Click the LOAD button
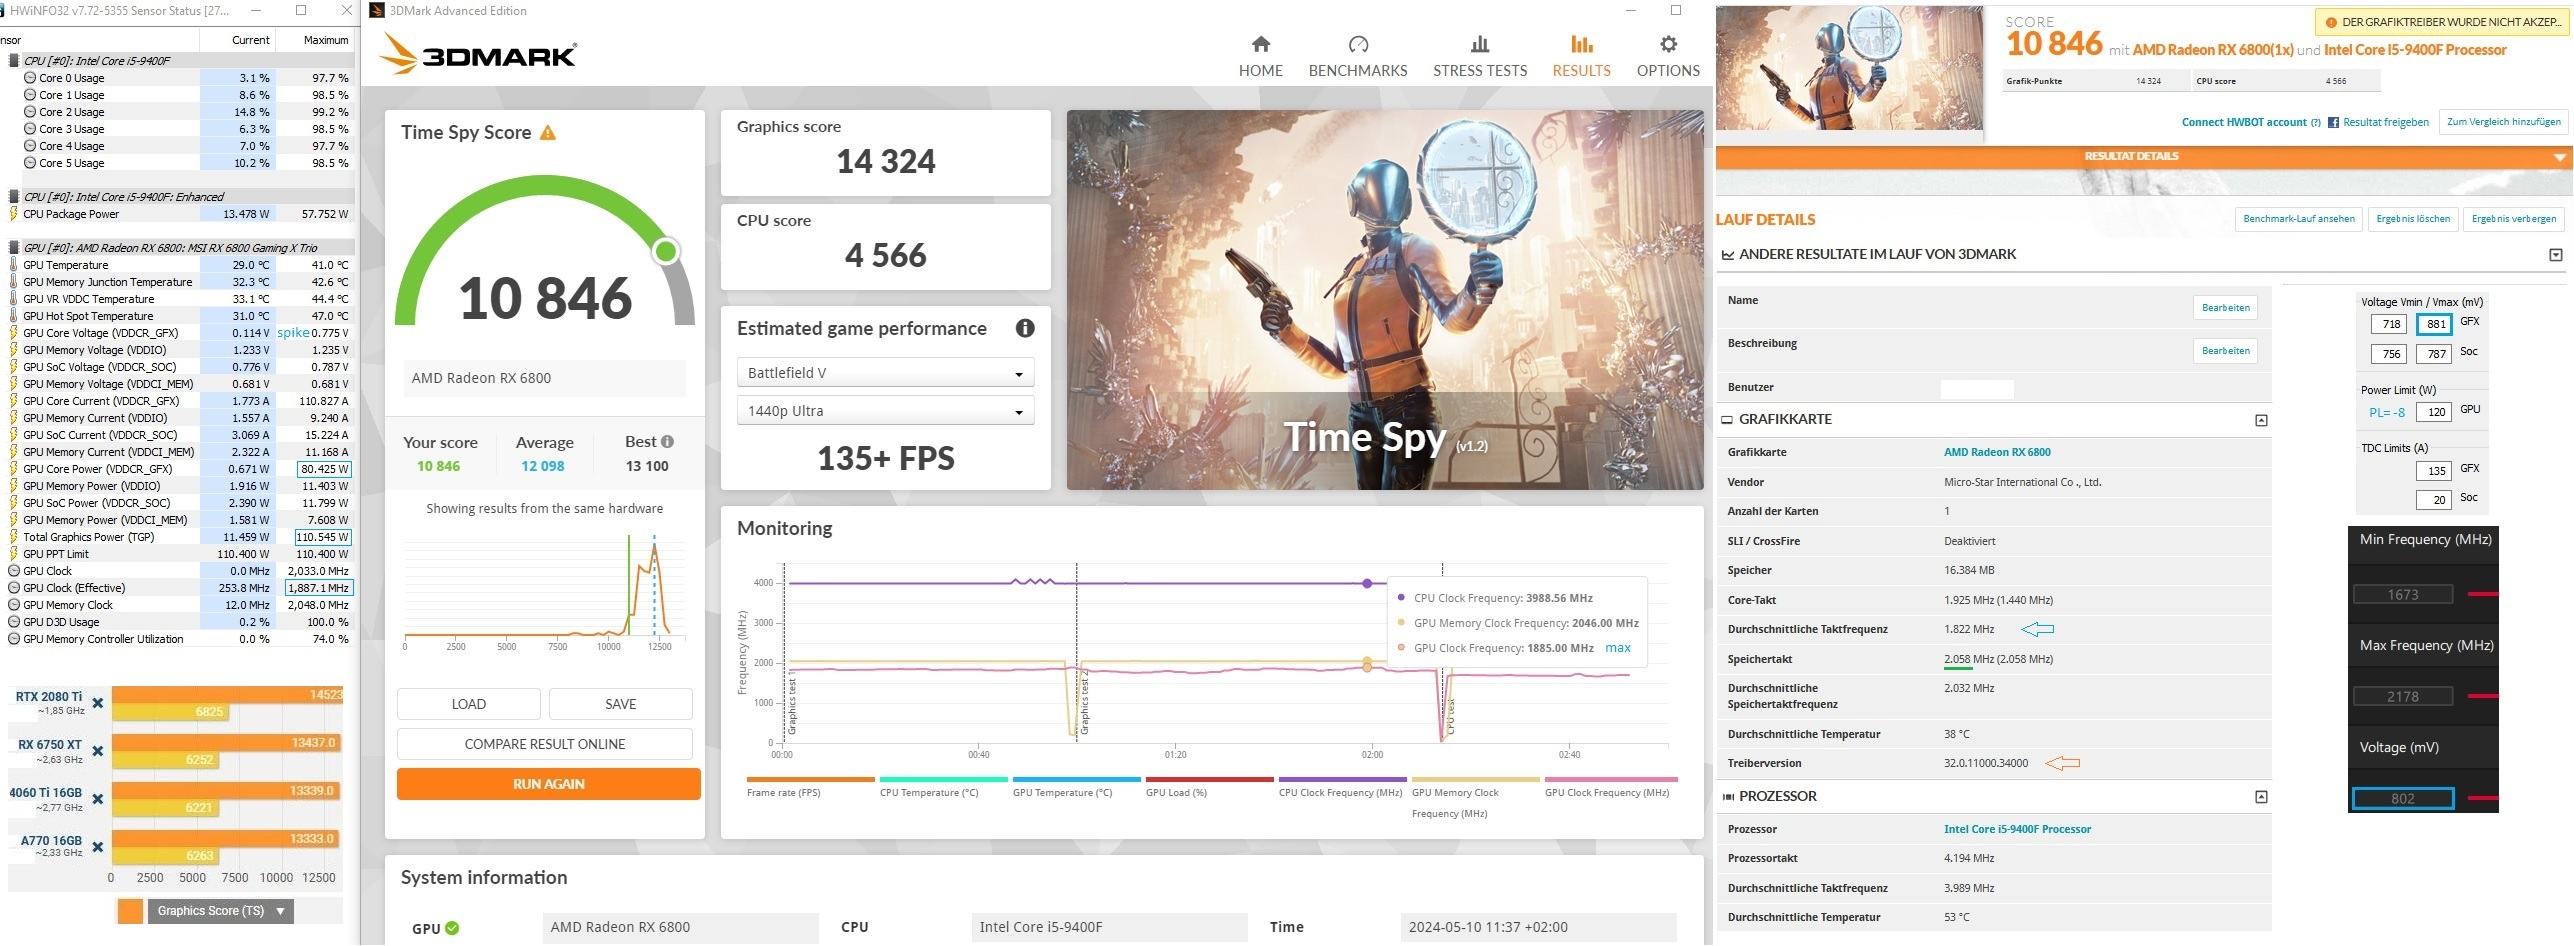This screenshot has height=946, width=2574. pos(468,704)
